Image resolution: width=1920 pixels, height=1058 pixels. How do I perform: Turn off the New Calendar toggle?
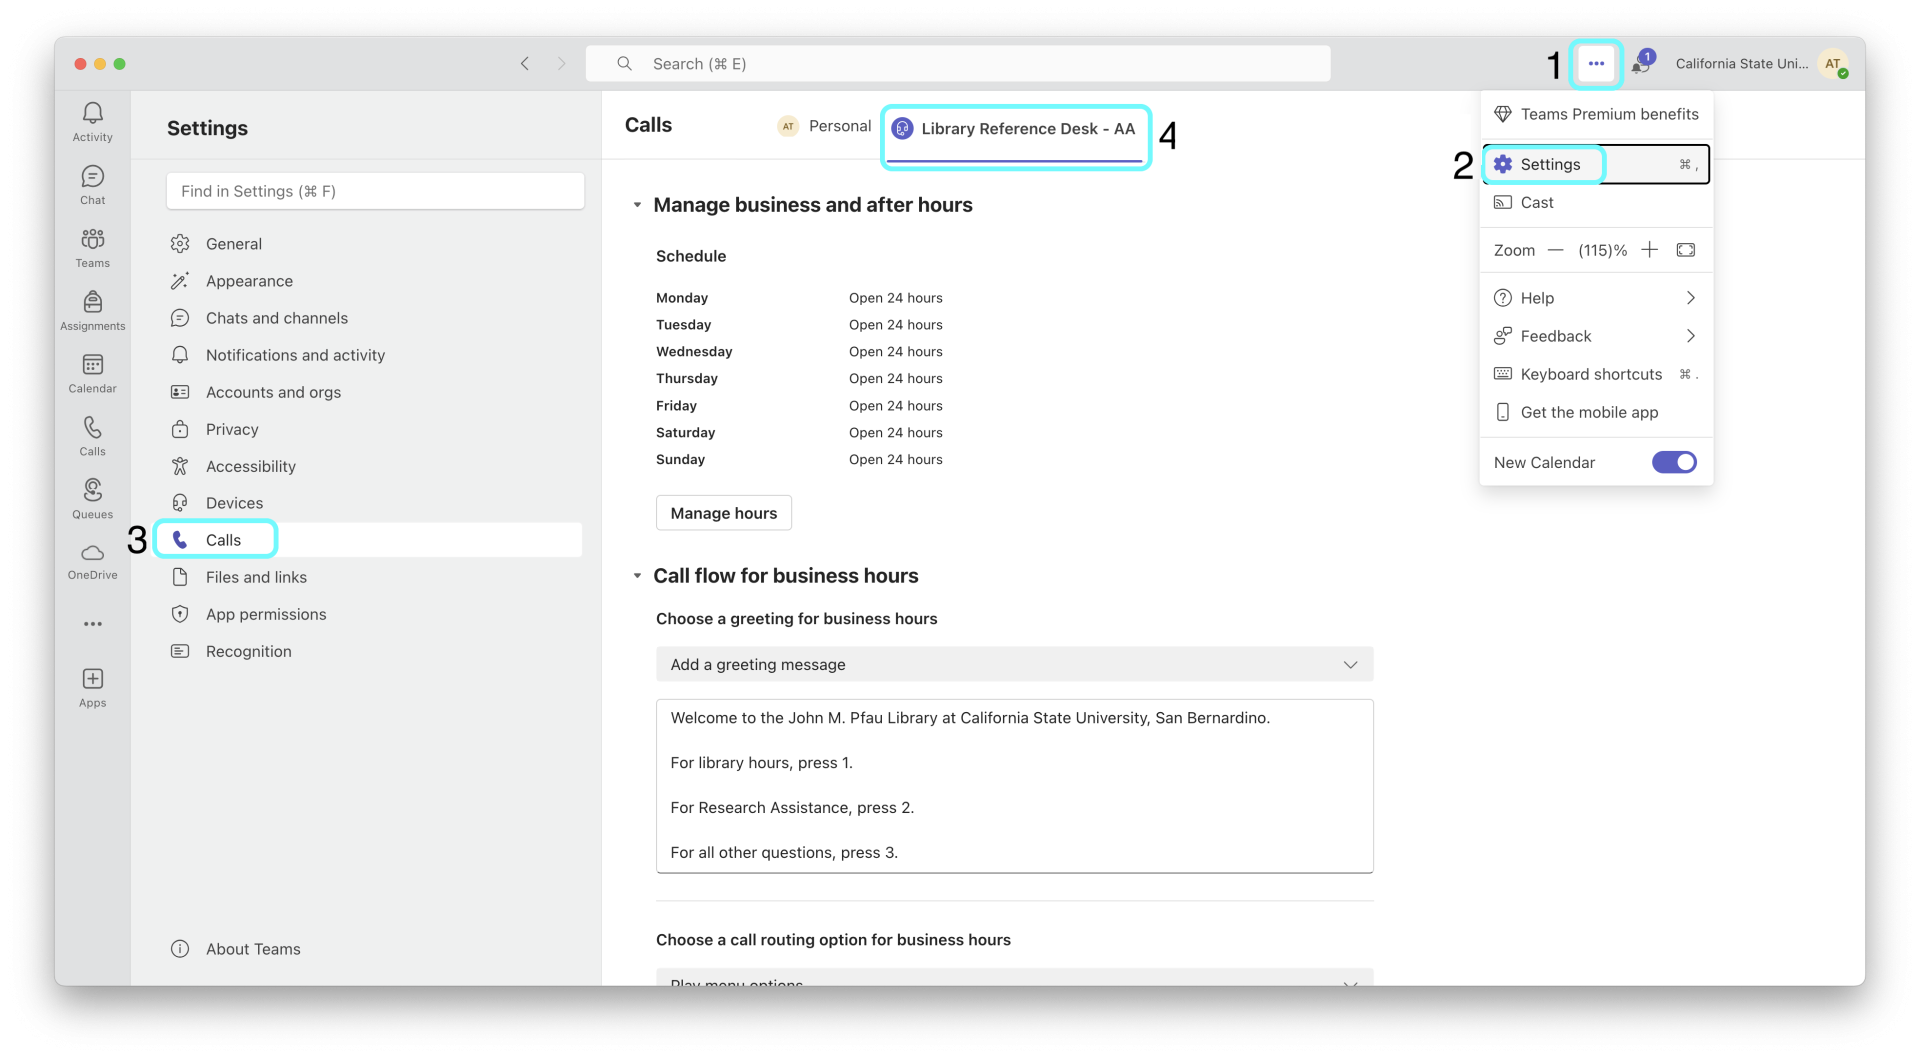pos(1673,462)
